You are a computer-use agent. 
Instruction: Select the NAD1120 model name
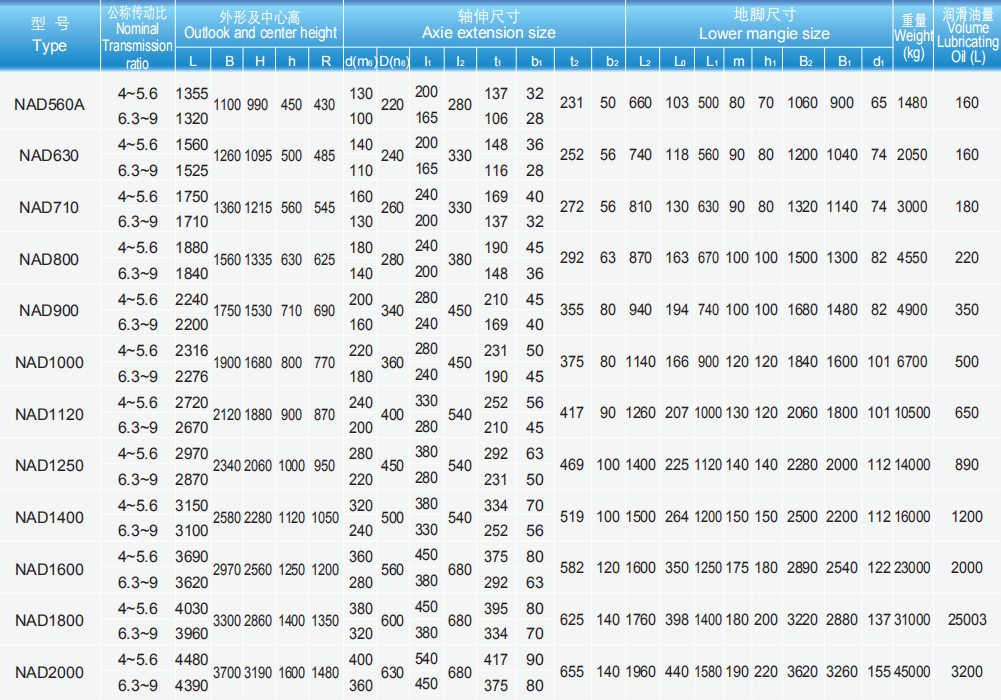pyautogui.click(x=49, y=414)
